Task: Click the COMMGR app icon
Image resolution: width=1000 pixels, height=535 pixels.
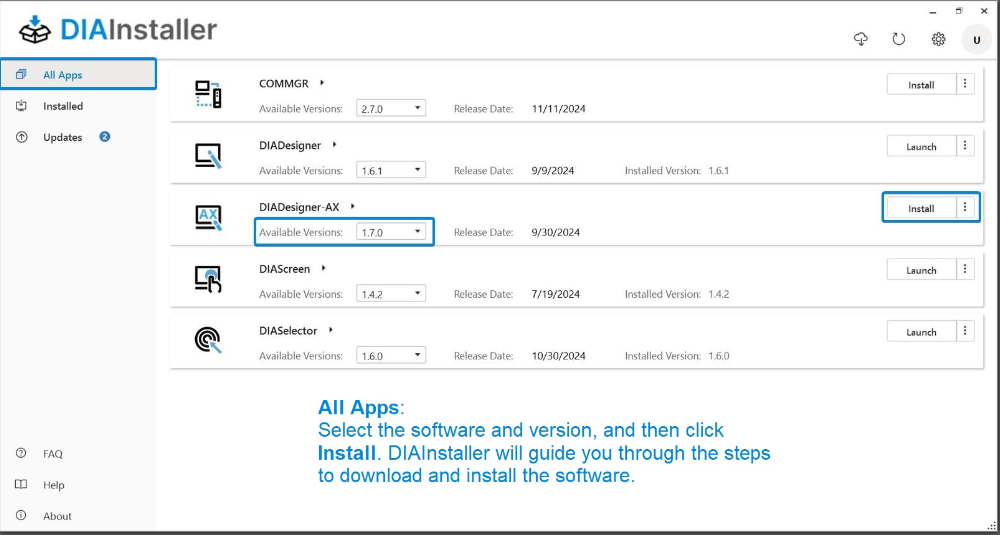Action: click(208, 94)
